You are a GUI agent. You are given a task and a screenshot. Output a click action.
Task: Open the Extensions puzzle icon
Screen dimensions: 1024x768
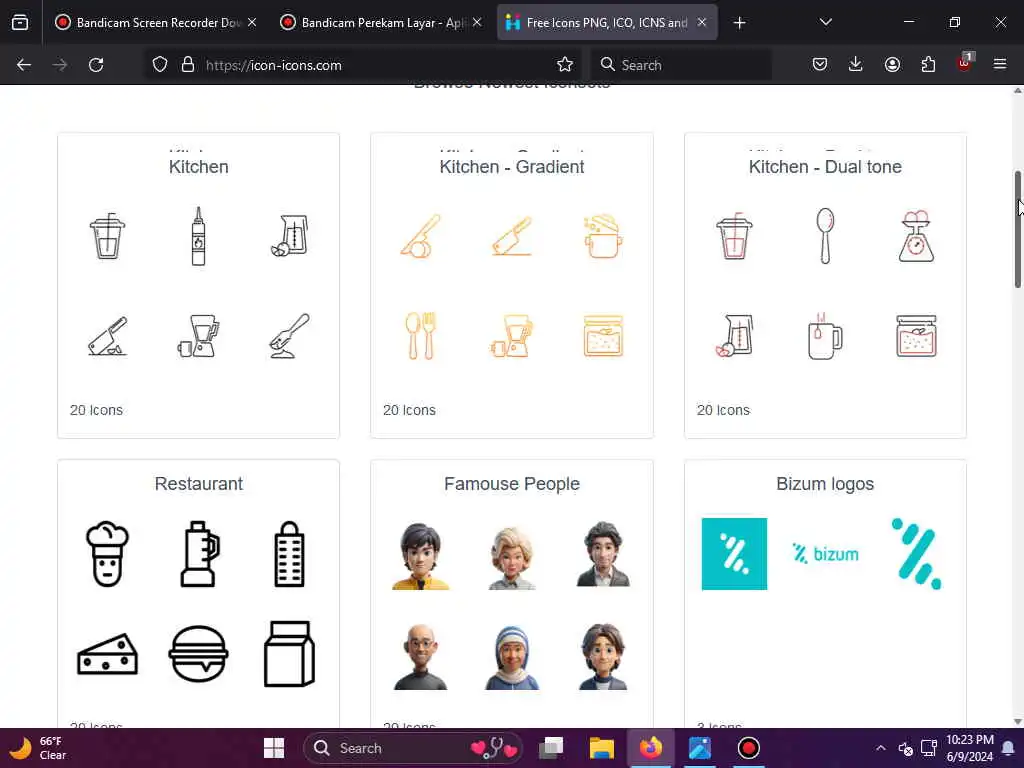pos(928,64)
